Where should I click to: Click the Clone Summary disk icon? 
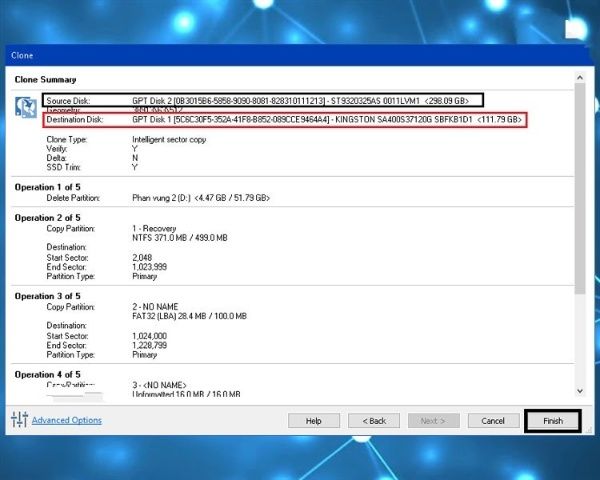click(x=27, y=109)
